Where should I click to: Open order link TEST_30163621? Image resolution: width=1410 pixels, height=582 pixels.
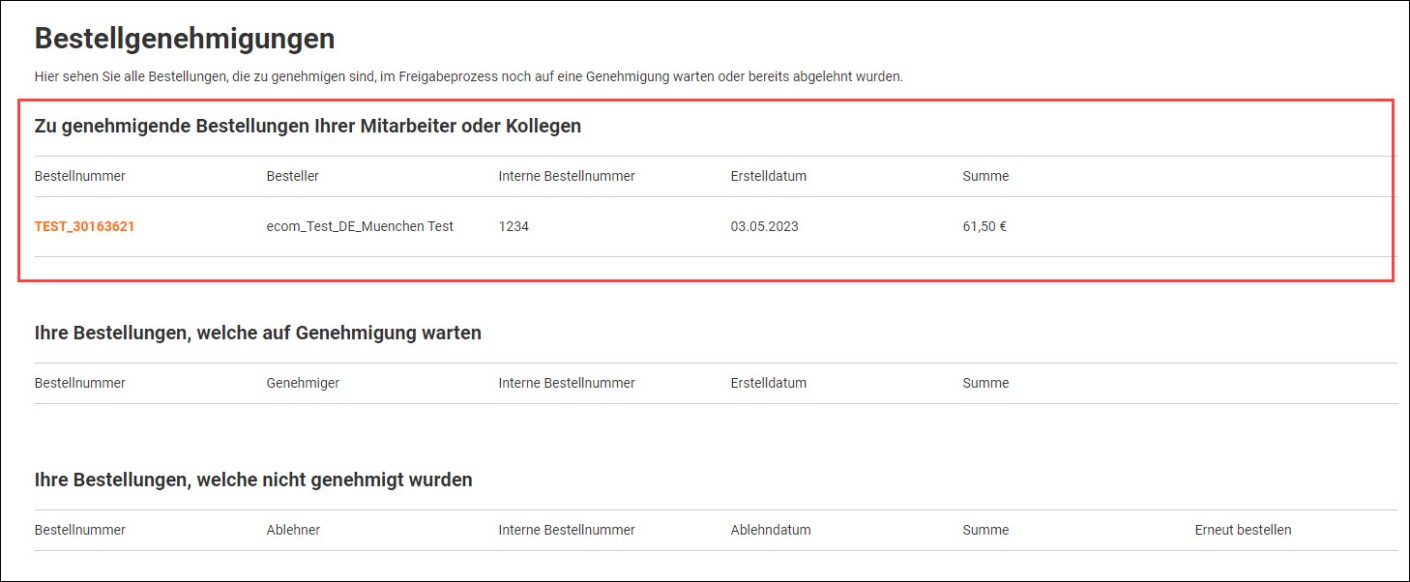(84, 227)
